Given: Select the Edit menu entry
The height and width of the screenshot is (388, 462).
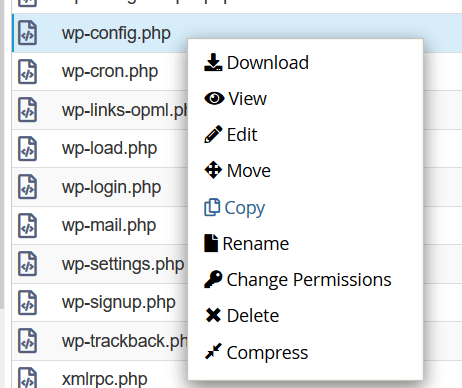Looking at the screenshot, I should (x=242, y=135).
